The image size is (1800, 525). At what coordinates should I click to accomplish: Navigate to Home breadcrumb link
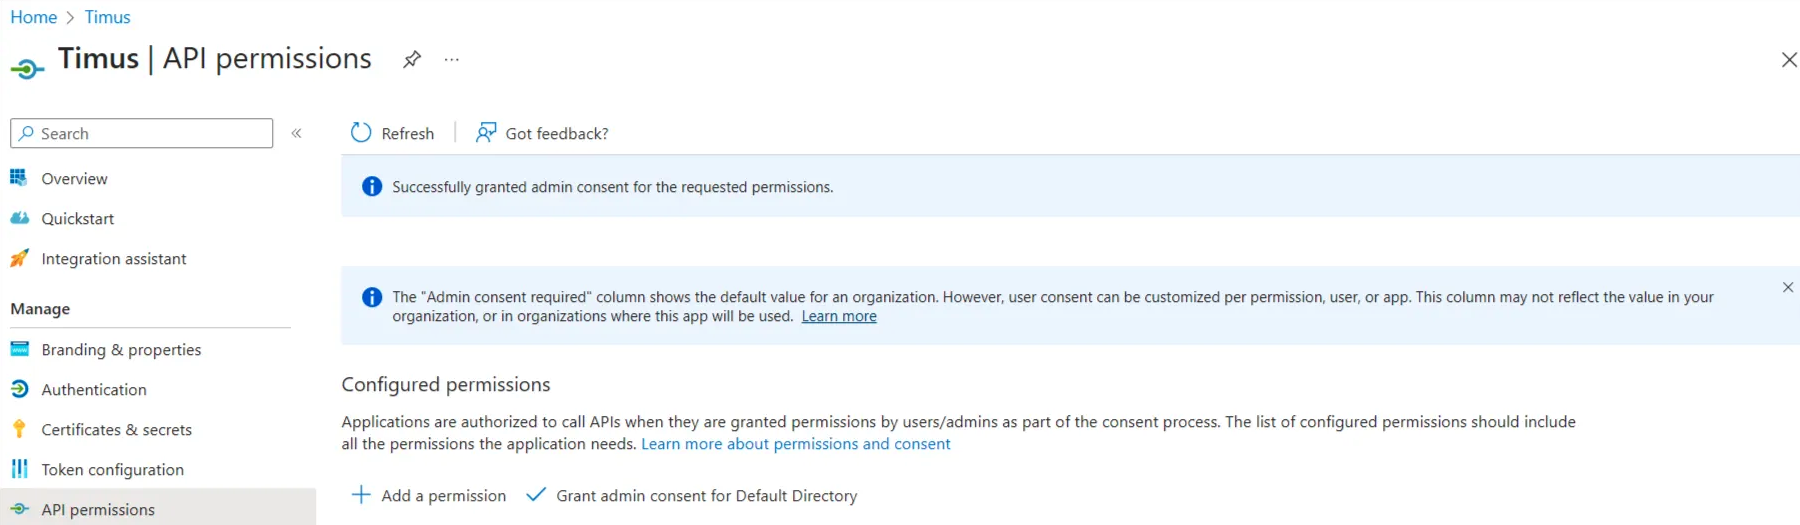click(33, 17)
